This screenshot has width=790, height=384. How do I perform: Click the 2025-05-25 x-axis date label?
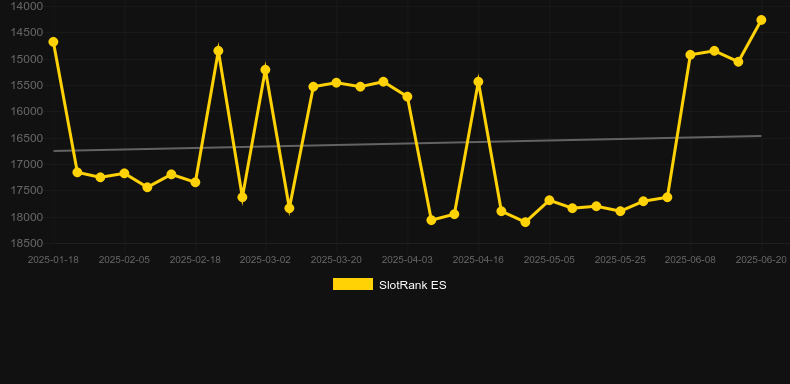click(620, 260)
